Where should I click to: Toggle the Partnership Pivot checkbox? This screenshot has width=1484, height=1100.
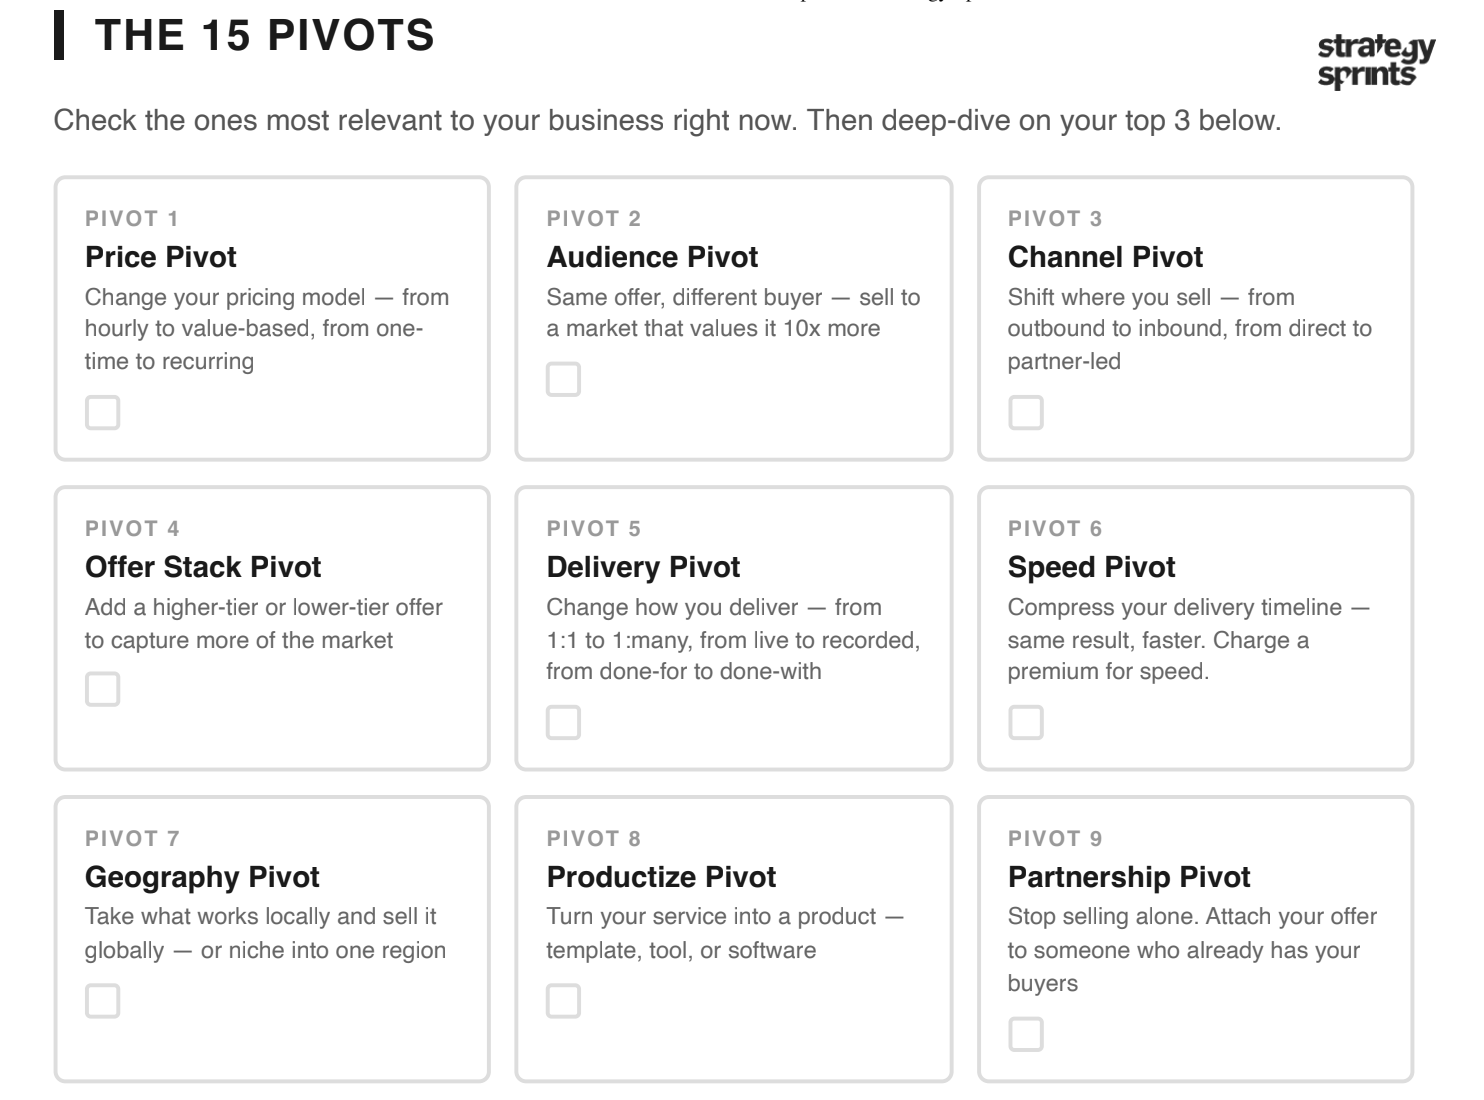click(x=1025, y=1034)
